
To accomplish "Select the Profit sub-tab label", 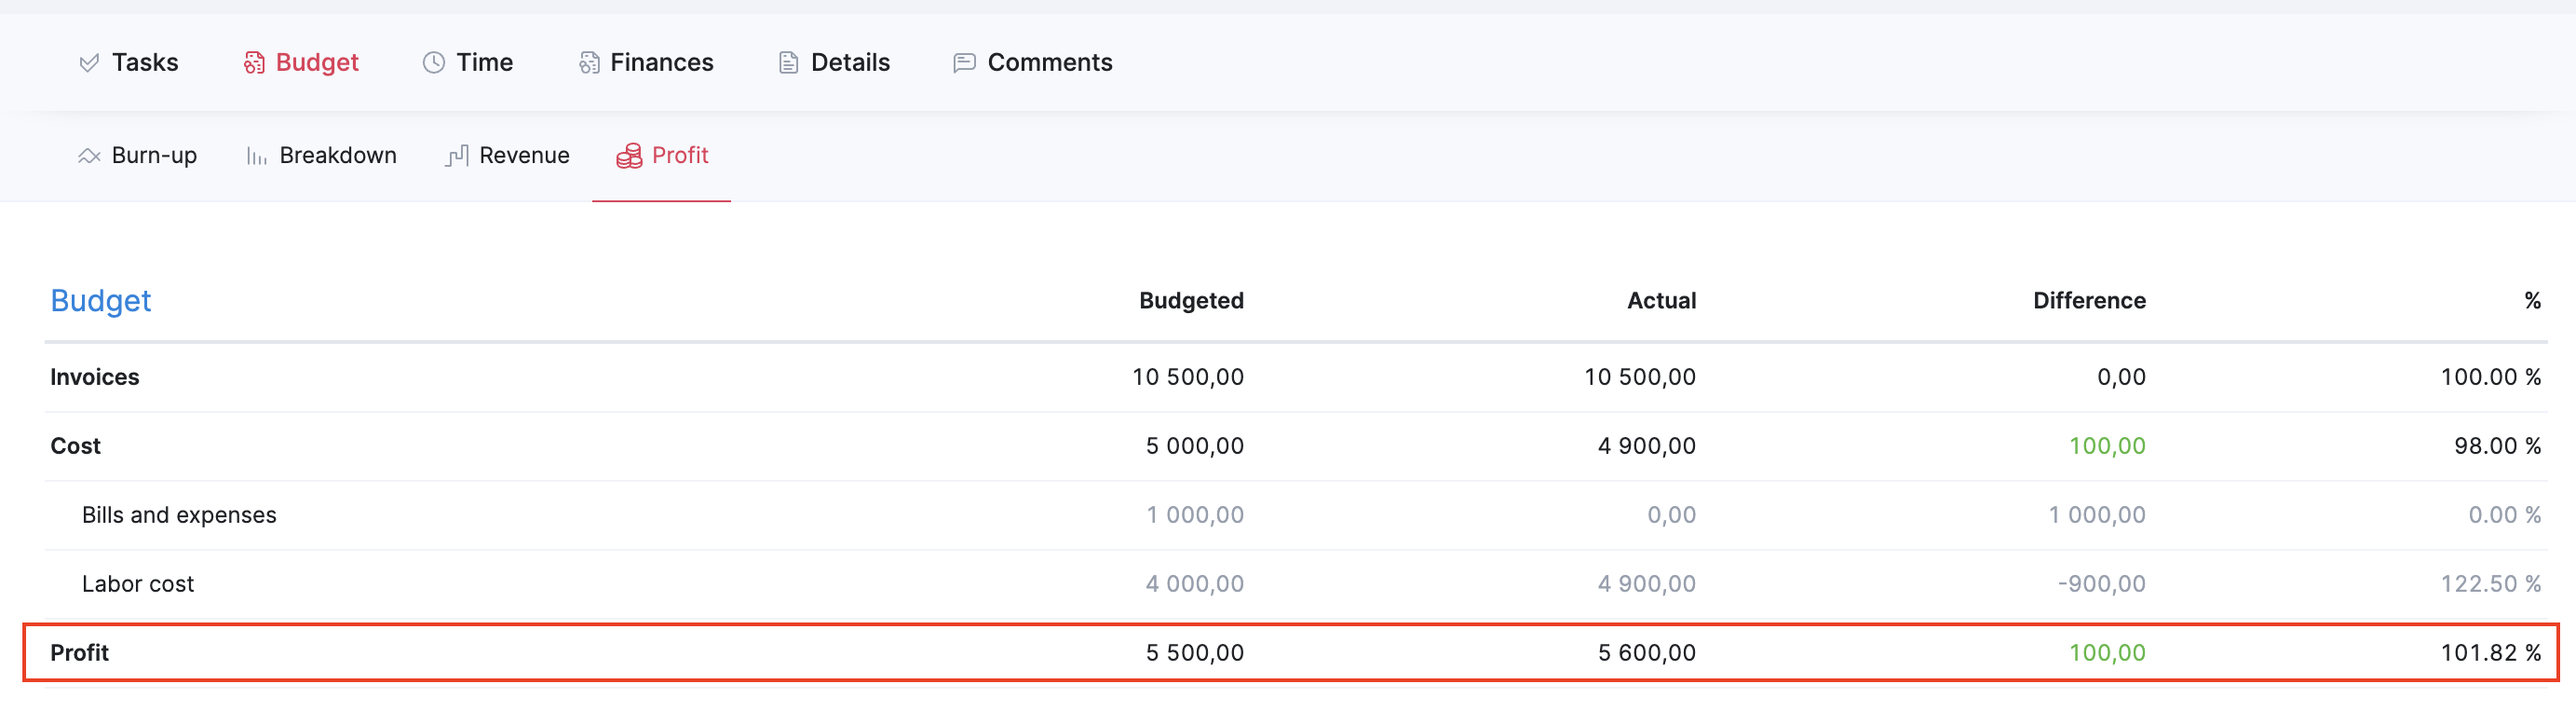I will click(680, 155).
